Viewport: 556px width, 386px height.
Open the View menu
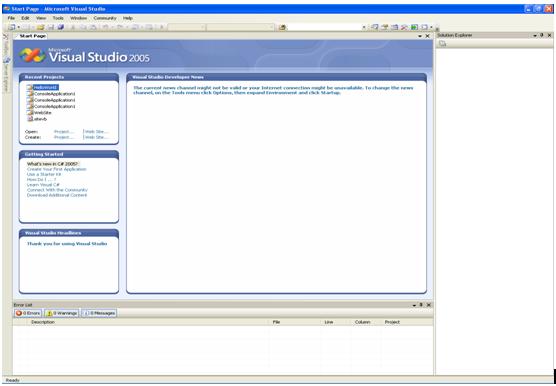tap(41, 18)
